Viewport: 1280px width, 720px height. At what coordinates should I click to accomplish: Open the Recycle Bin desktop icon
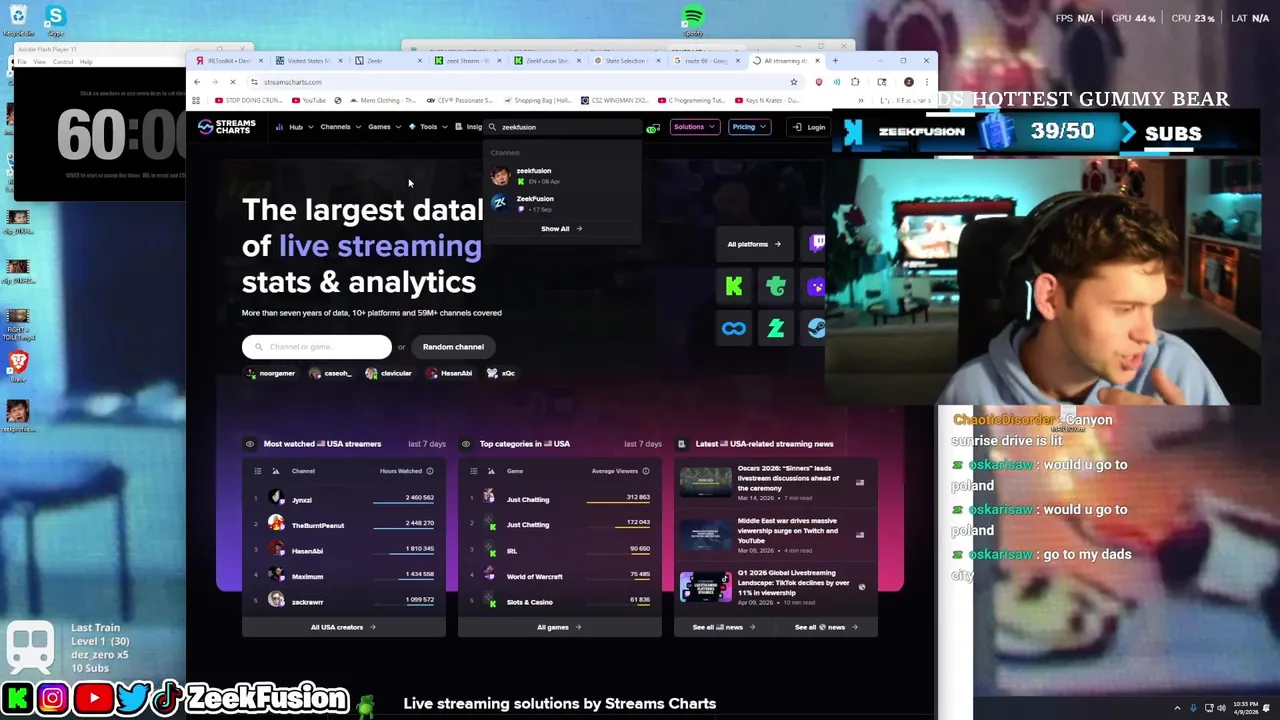coord(17,20)
